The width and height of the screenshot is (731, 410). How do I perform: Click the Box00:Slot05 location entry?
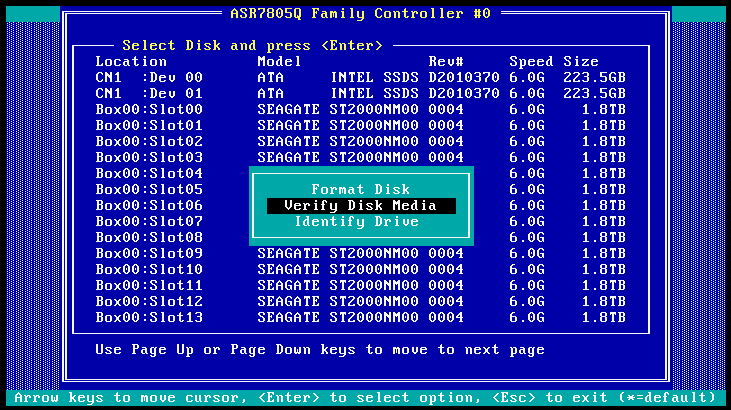coord(149,189)
